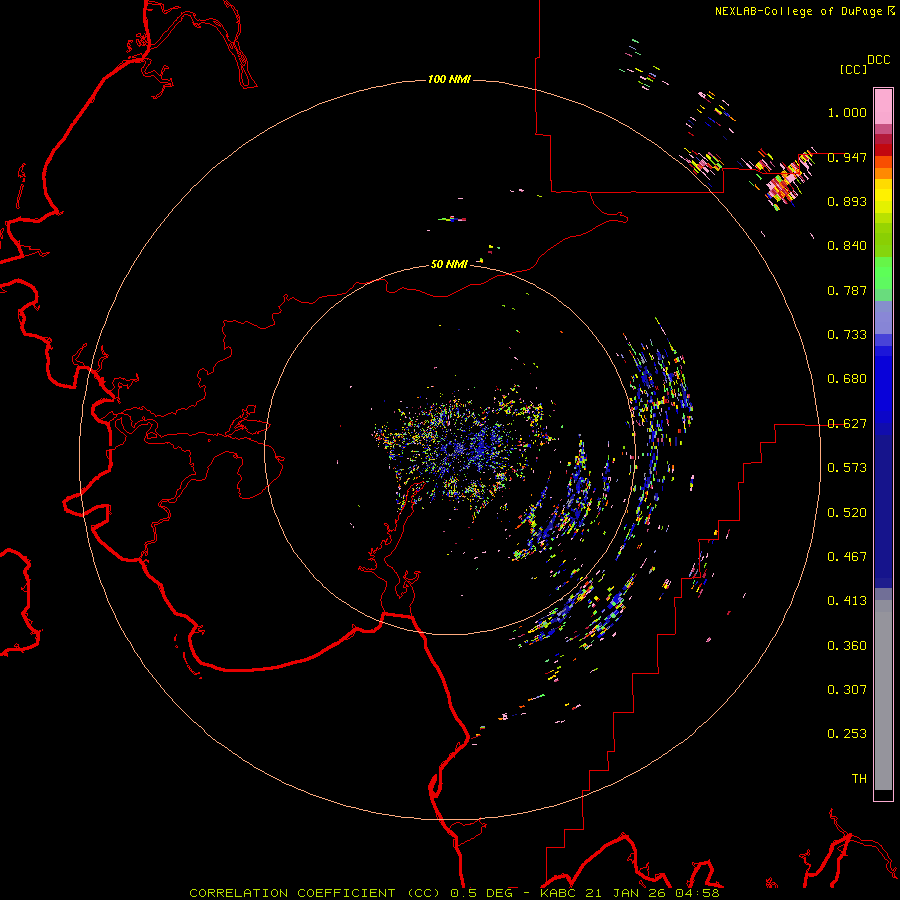Click the red segment of the color bar
This screenshot has width=900, height=900.
point(883,150)
